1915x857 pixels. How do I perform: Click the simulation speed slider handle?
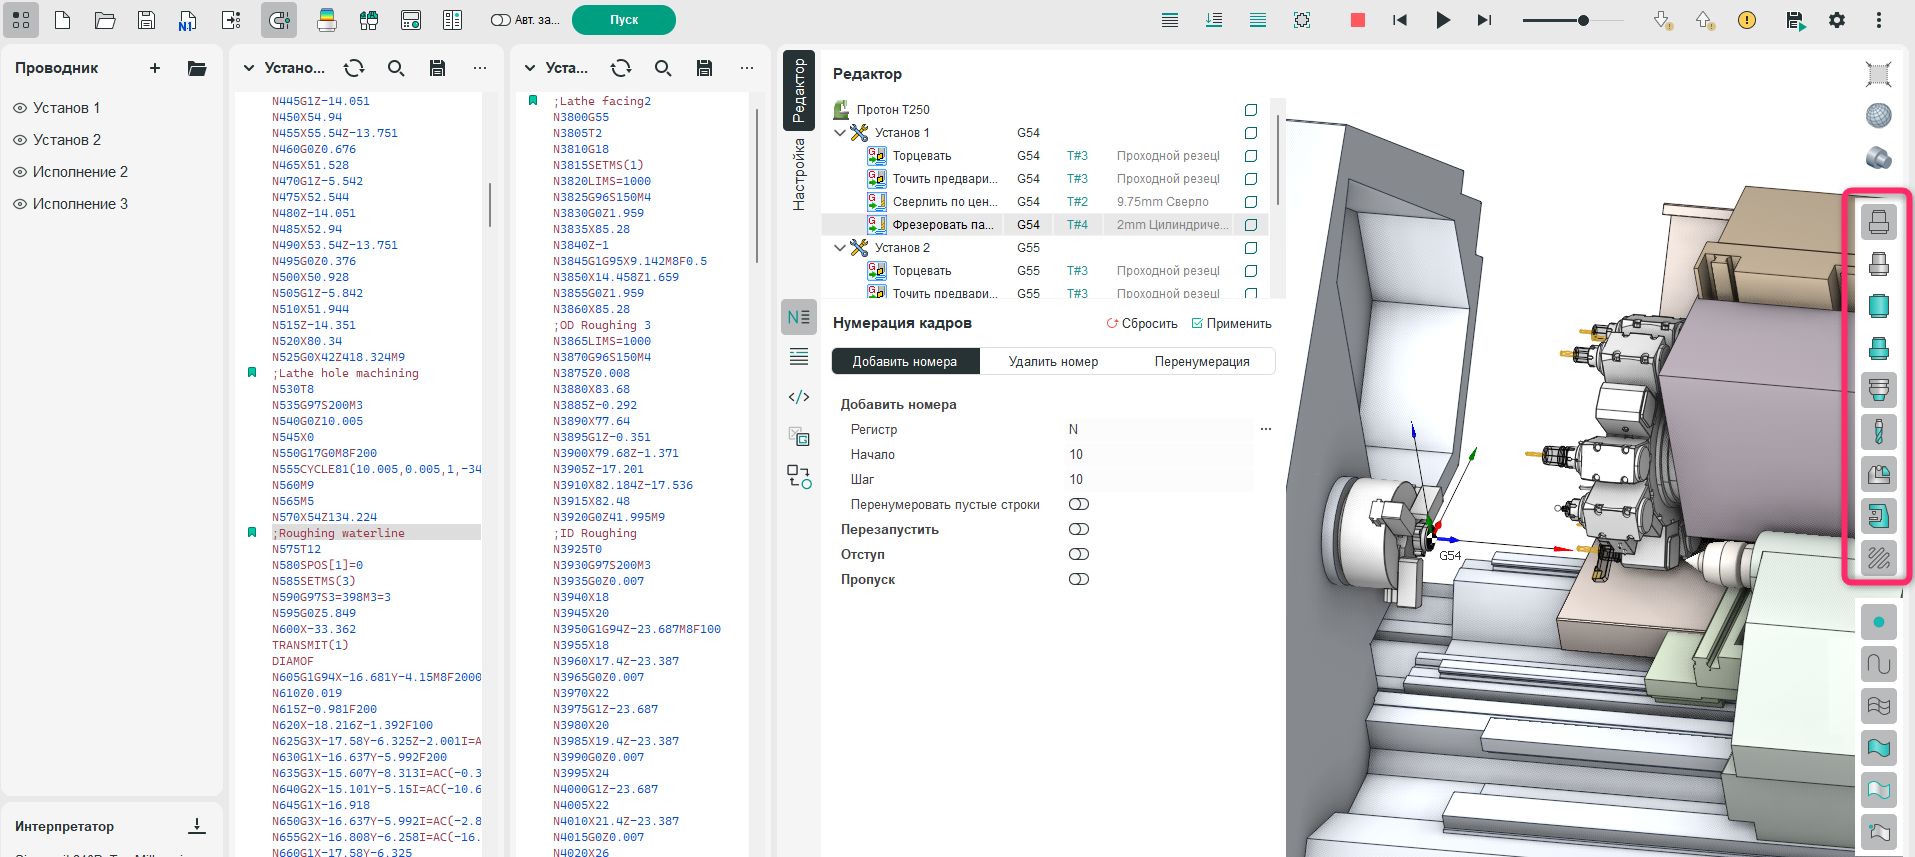pyautogui.click(x=1583, y=20)
